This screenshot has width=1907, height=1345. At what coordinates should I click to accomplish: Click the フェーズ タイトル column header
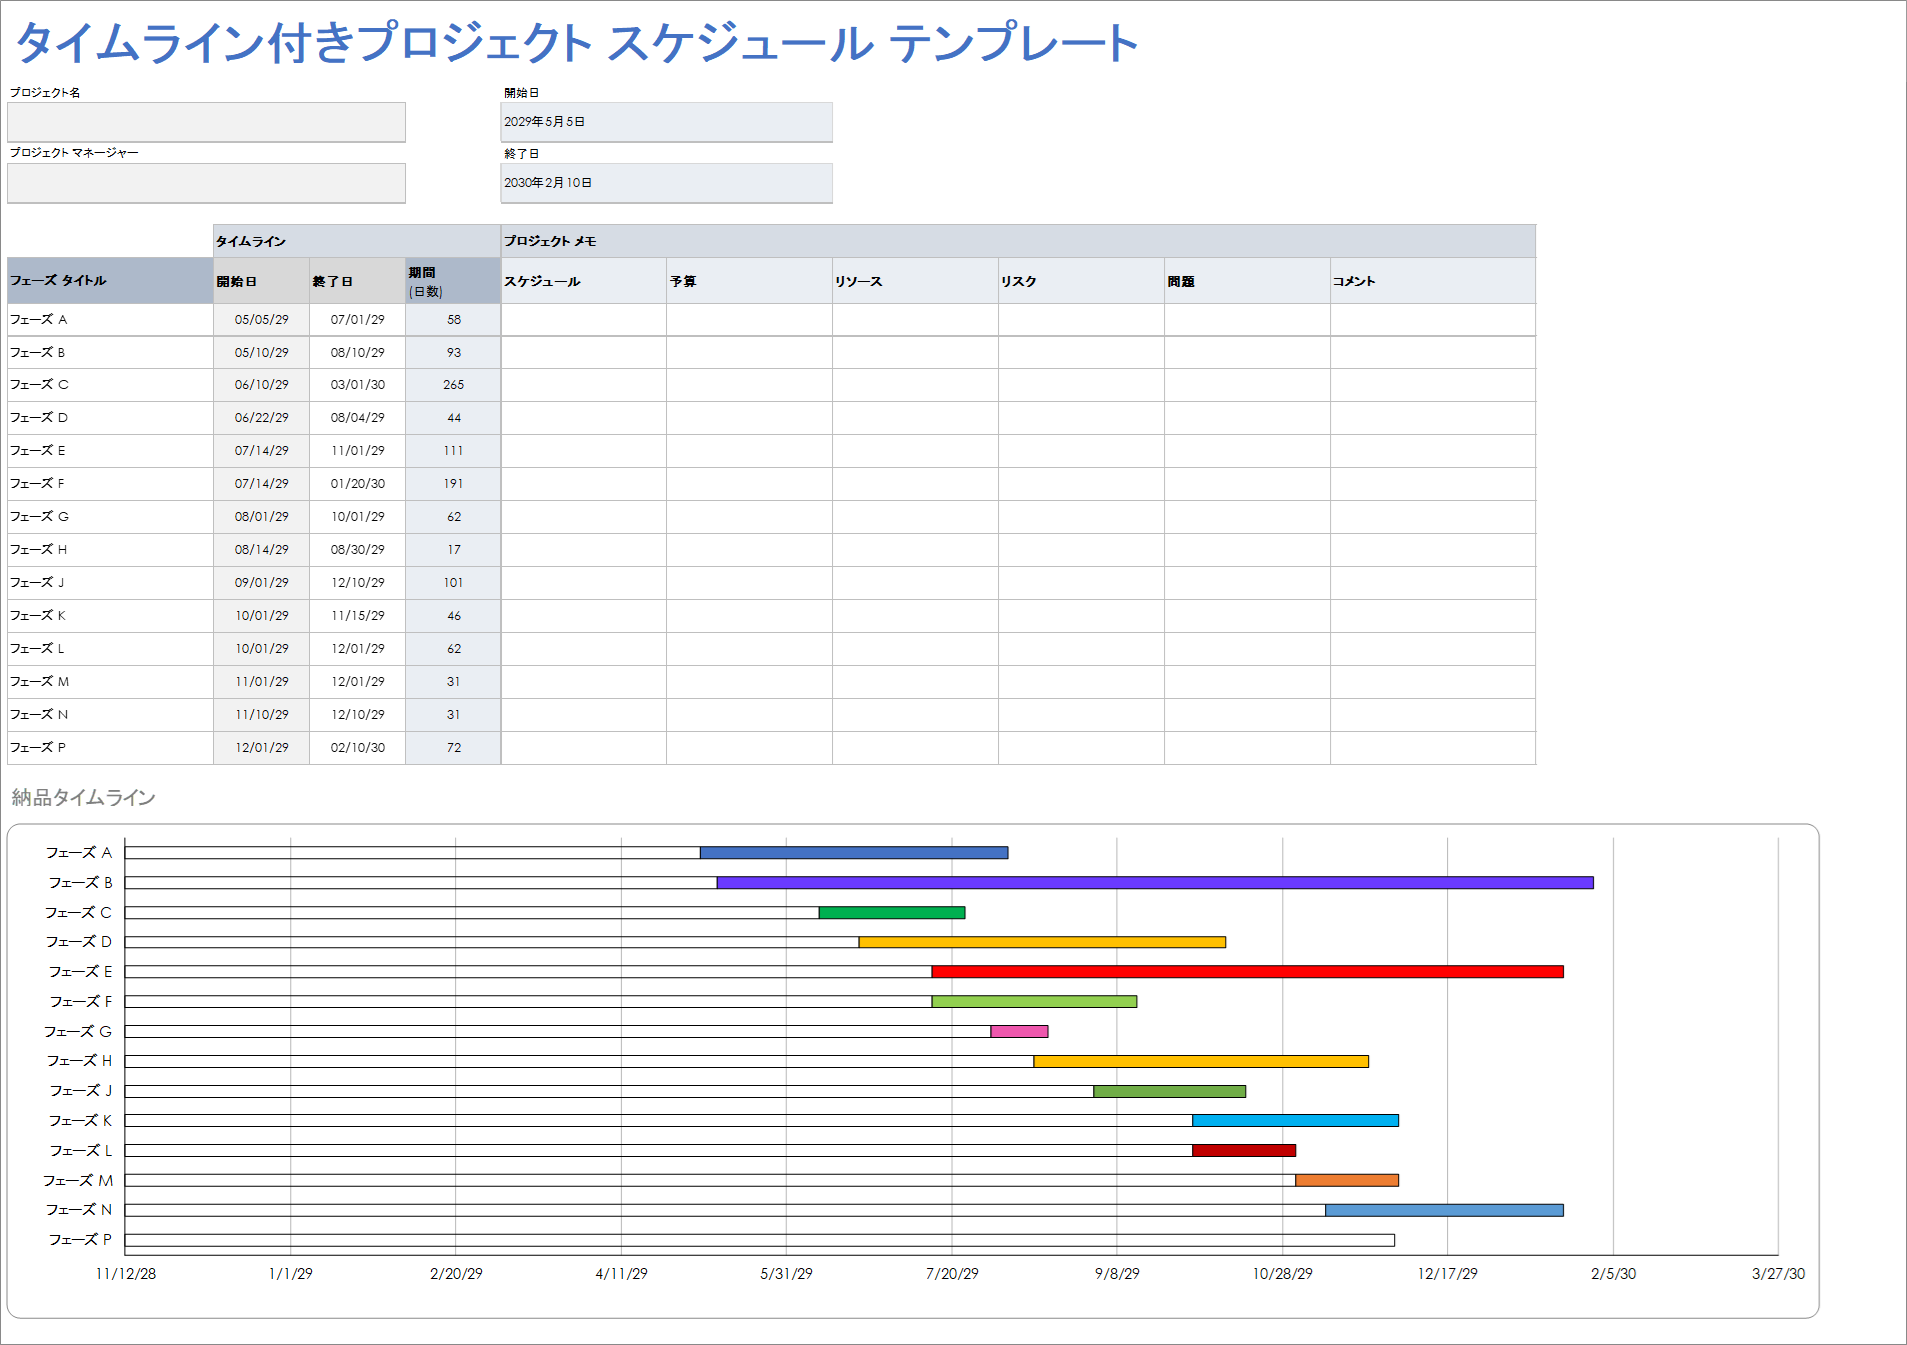110,281
